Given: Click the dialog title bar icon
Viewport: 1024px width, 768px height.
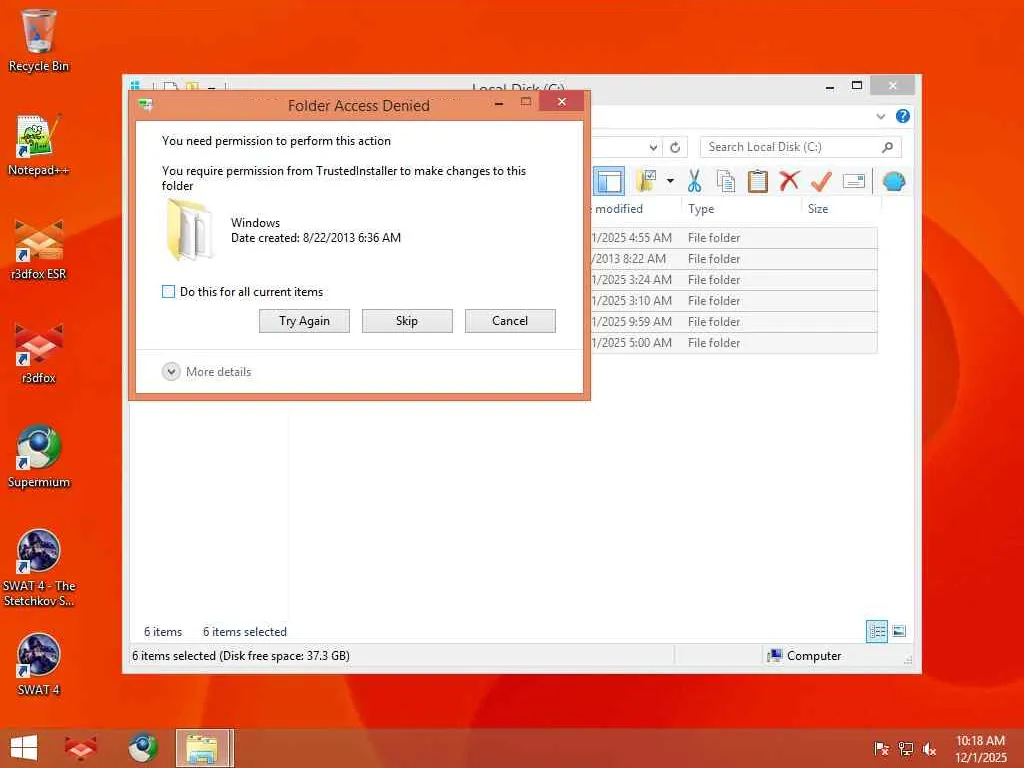Looking at the screenshot, I should click(x=145, y=104).
